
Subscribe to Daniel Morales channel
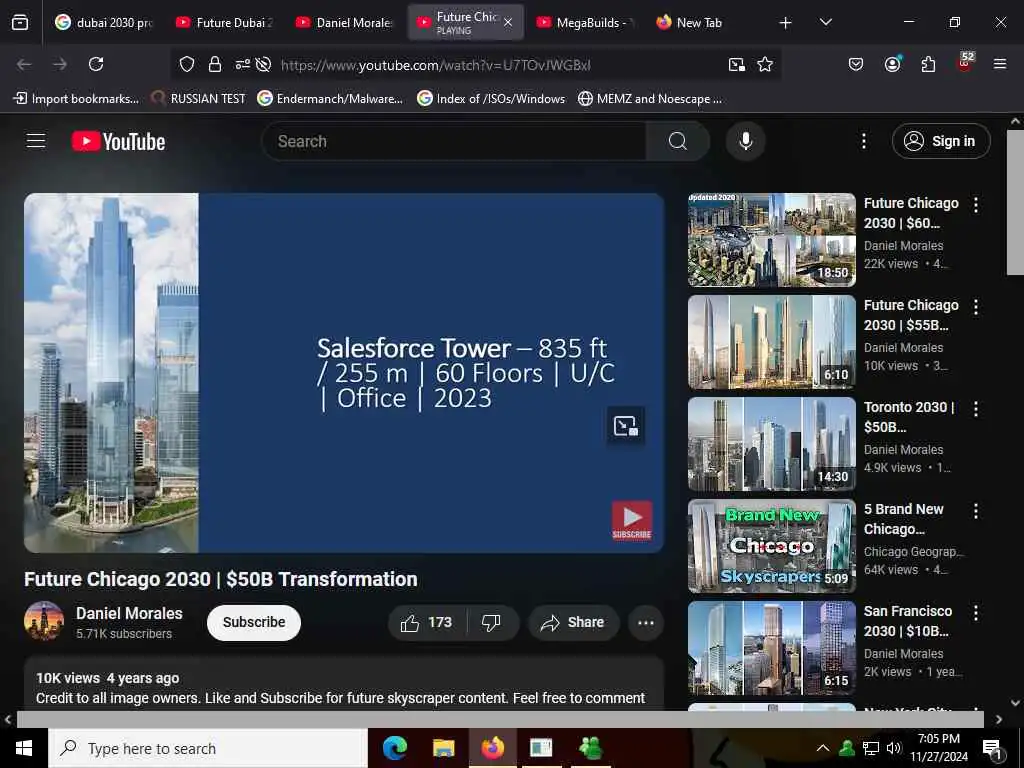[254, 622]
